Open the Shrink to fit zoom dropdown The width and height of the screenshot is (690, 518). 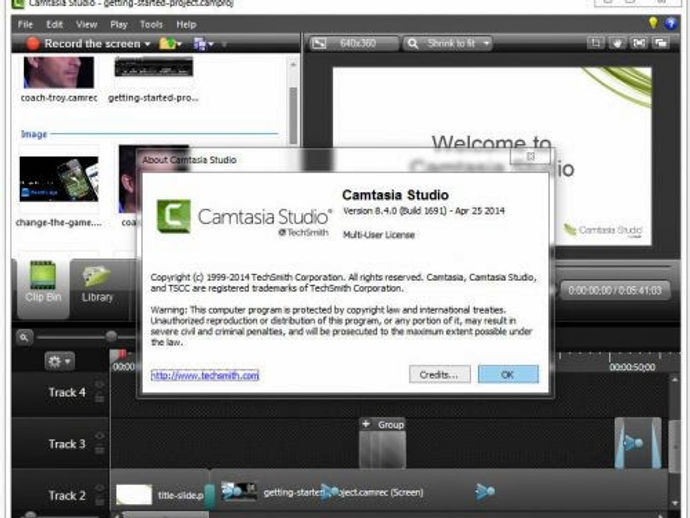(487, 43)
